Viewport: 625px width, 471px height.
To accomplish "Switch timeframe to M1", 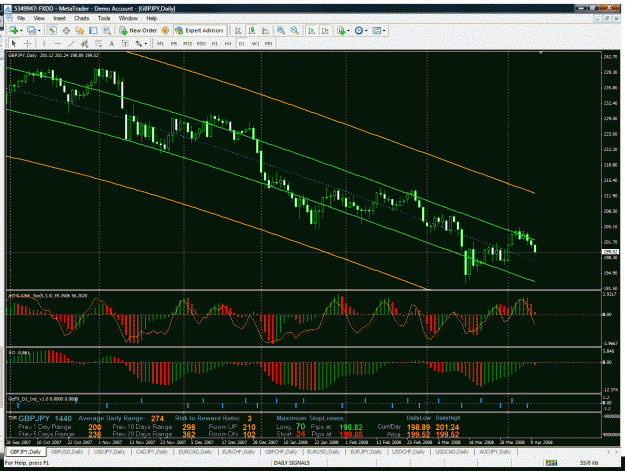I will click(x=160, y=44).
